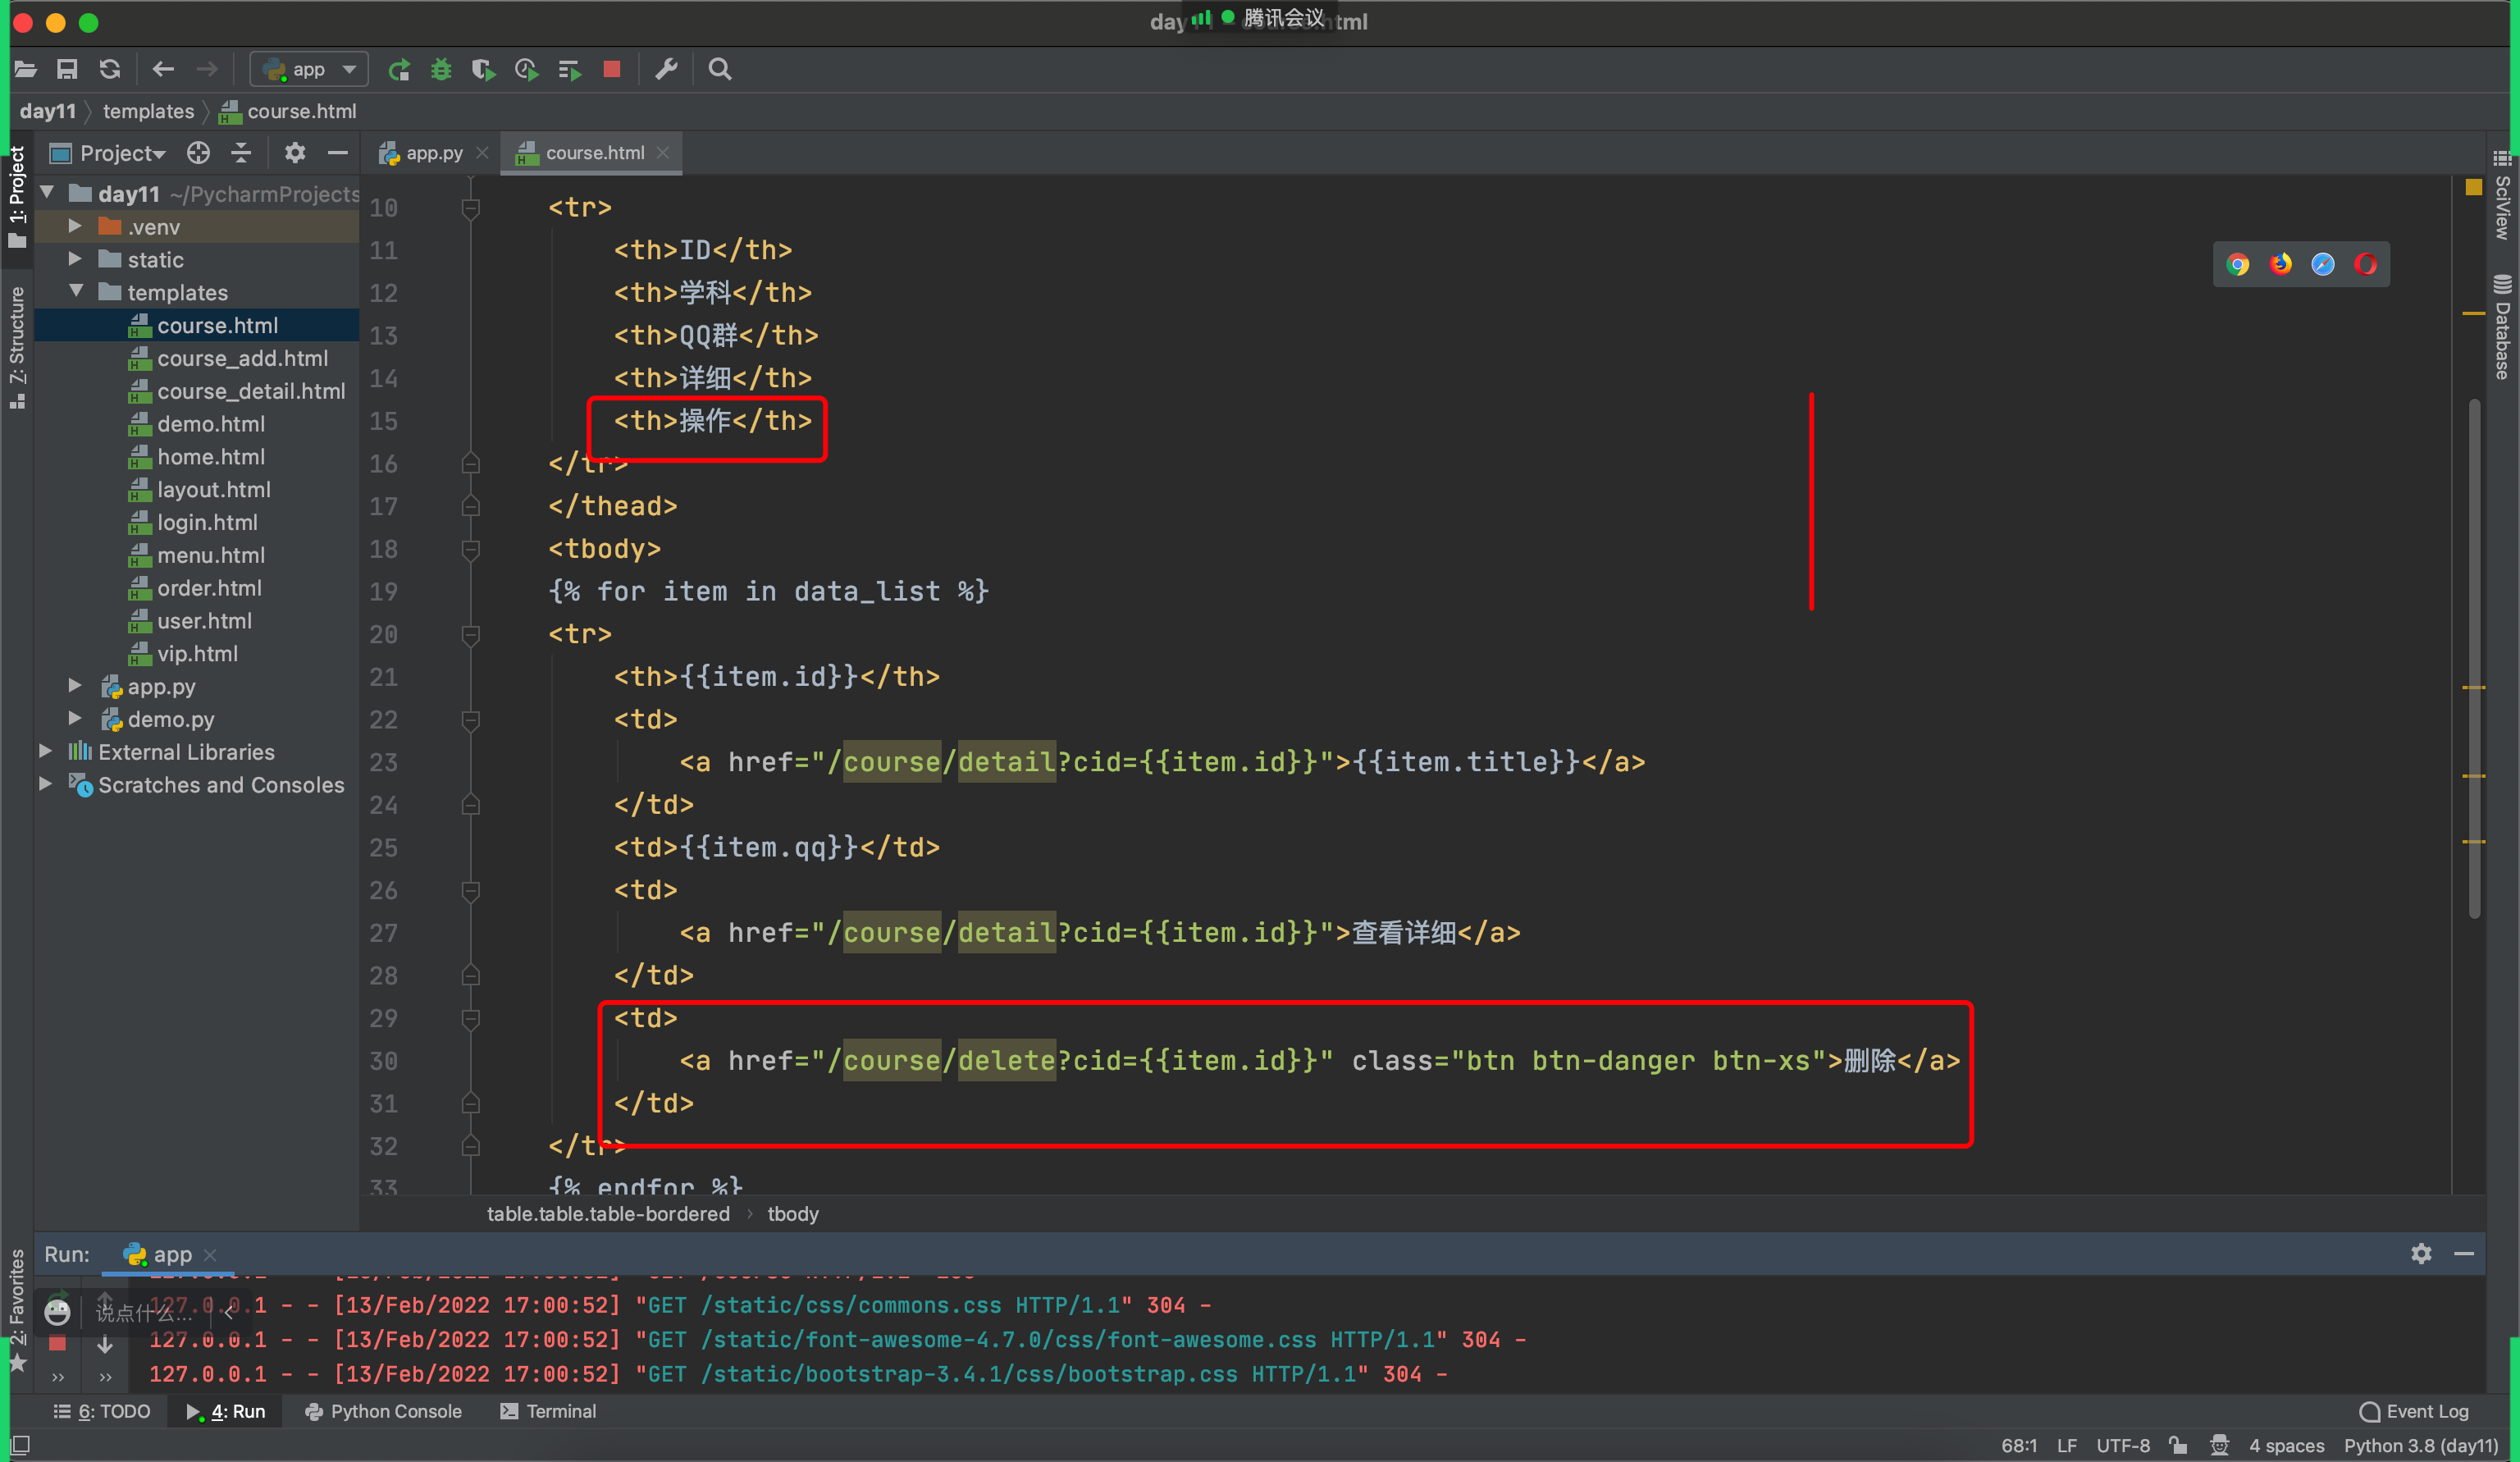This screenshot has width=2520, height=1462.
Task: Toggle the Structure side panel
Action: pyautogui.click(x=17, y=346)
